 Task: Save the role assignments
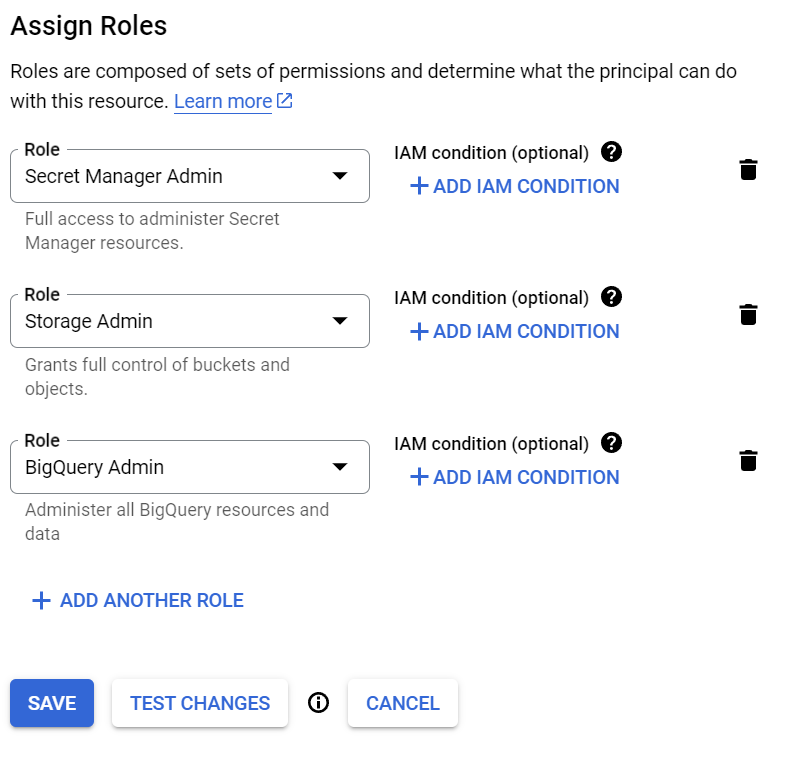52,703
